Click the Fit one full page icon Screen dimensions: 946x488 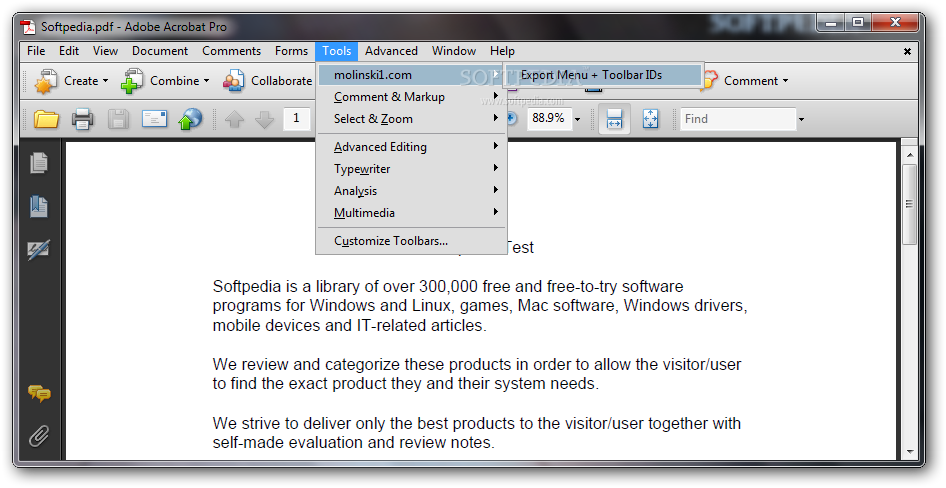click(x=650, y=119)
